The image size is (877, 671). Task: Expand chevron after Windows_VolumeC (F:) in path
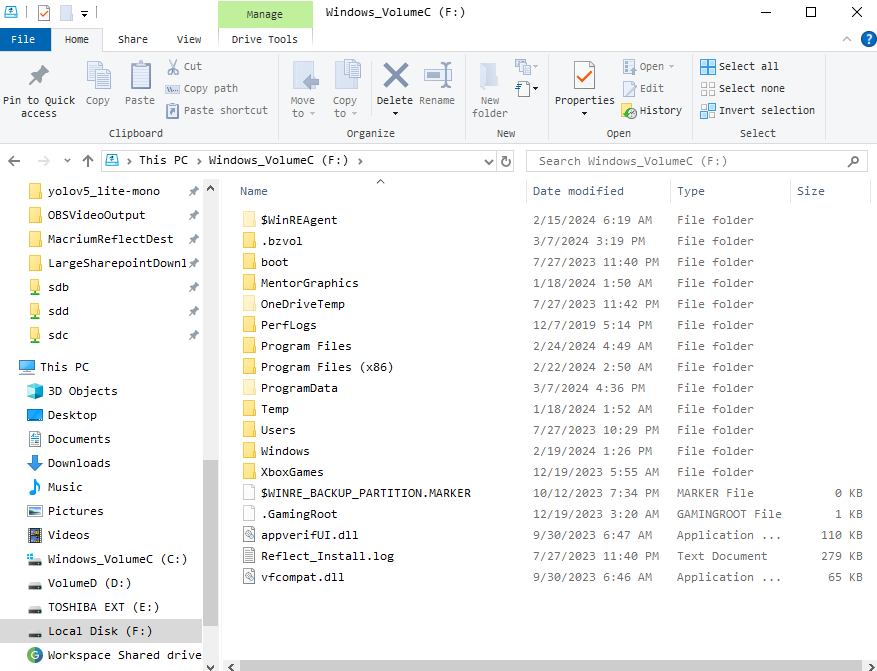(360, 161)
